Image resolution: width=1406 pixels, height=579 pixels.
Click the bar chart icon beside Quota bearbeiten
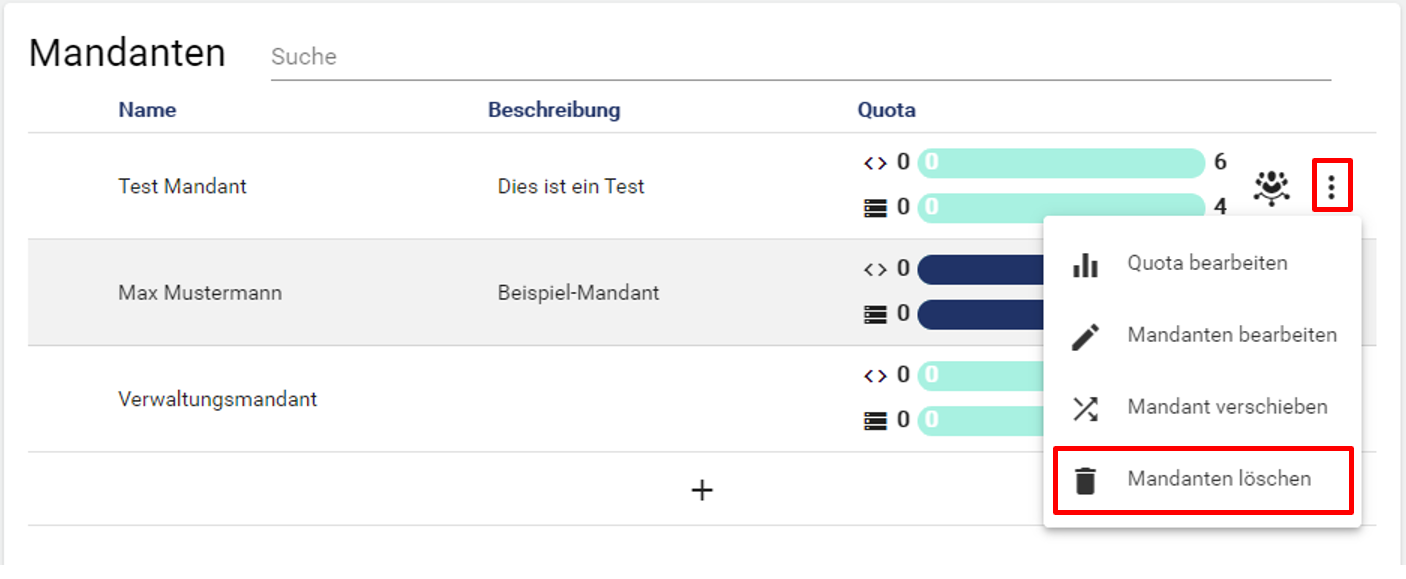click(1085, 264)
